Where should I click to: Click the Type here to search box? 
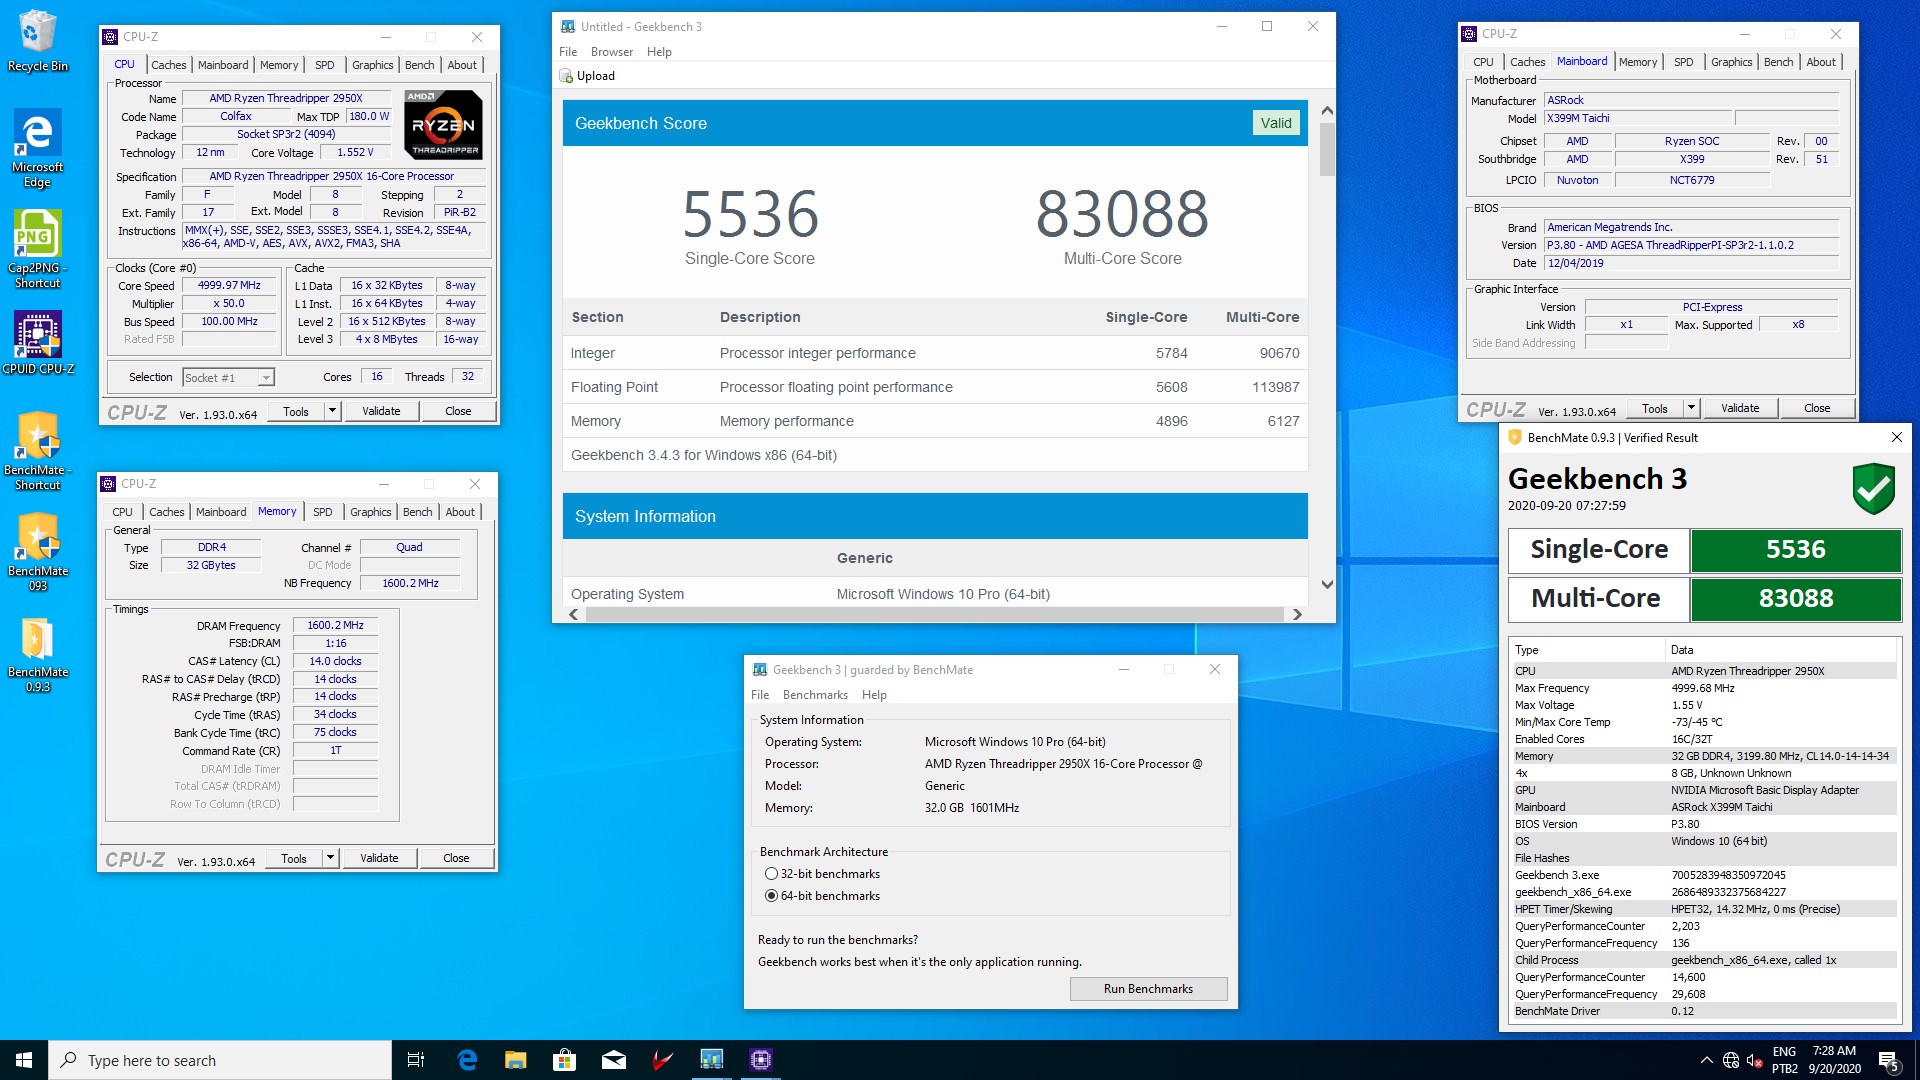point(220,1060)
